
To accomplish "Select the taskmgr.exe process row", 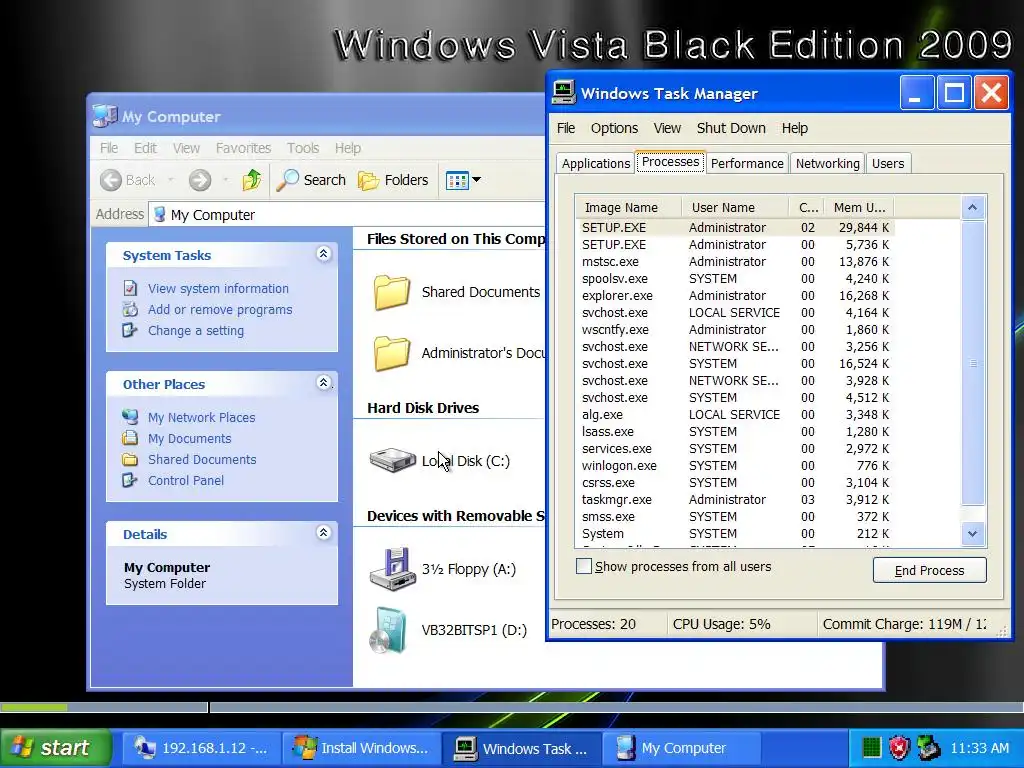I will tap(735, 499).
